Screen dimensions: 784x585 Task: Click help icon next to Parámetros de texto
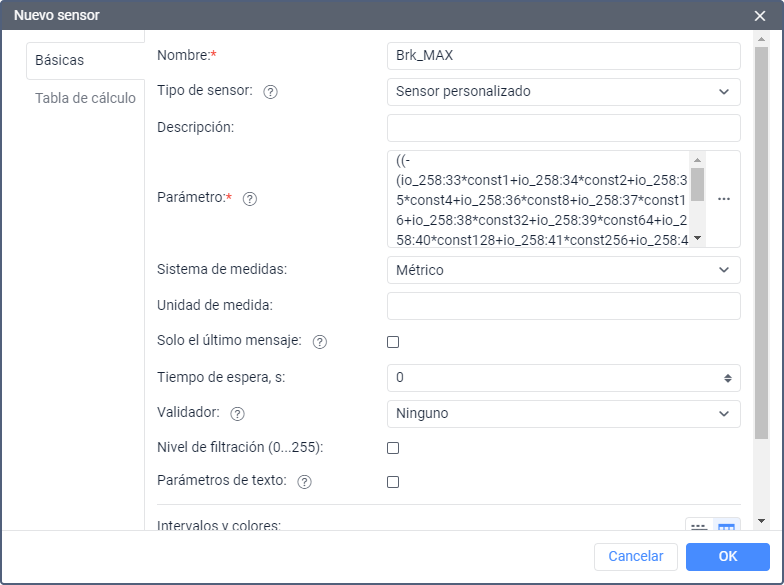pos(305,482)
